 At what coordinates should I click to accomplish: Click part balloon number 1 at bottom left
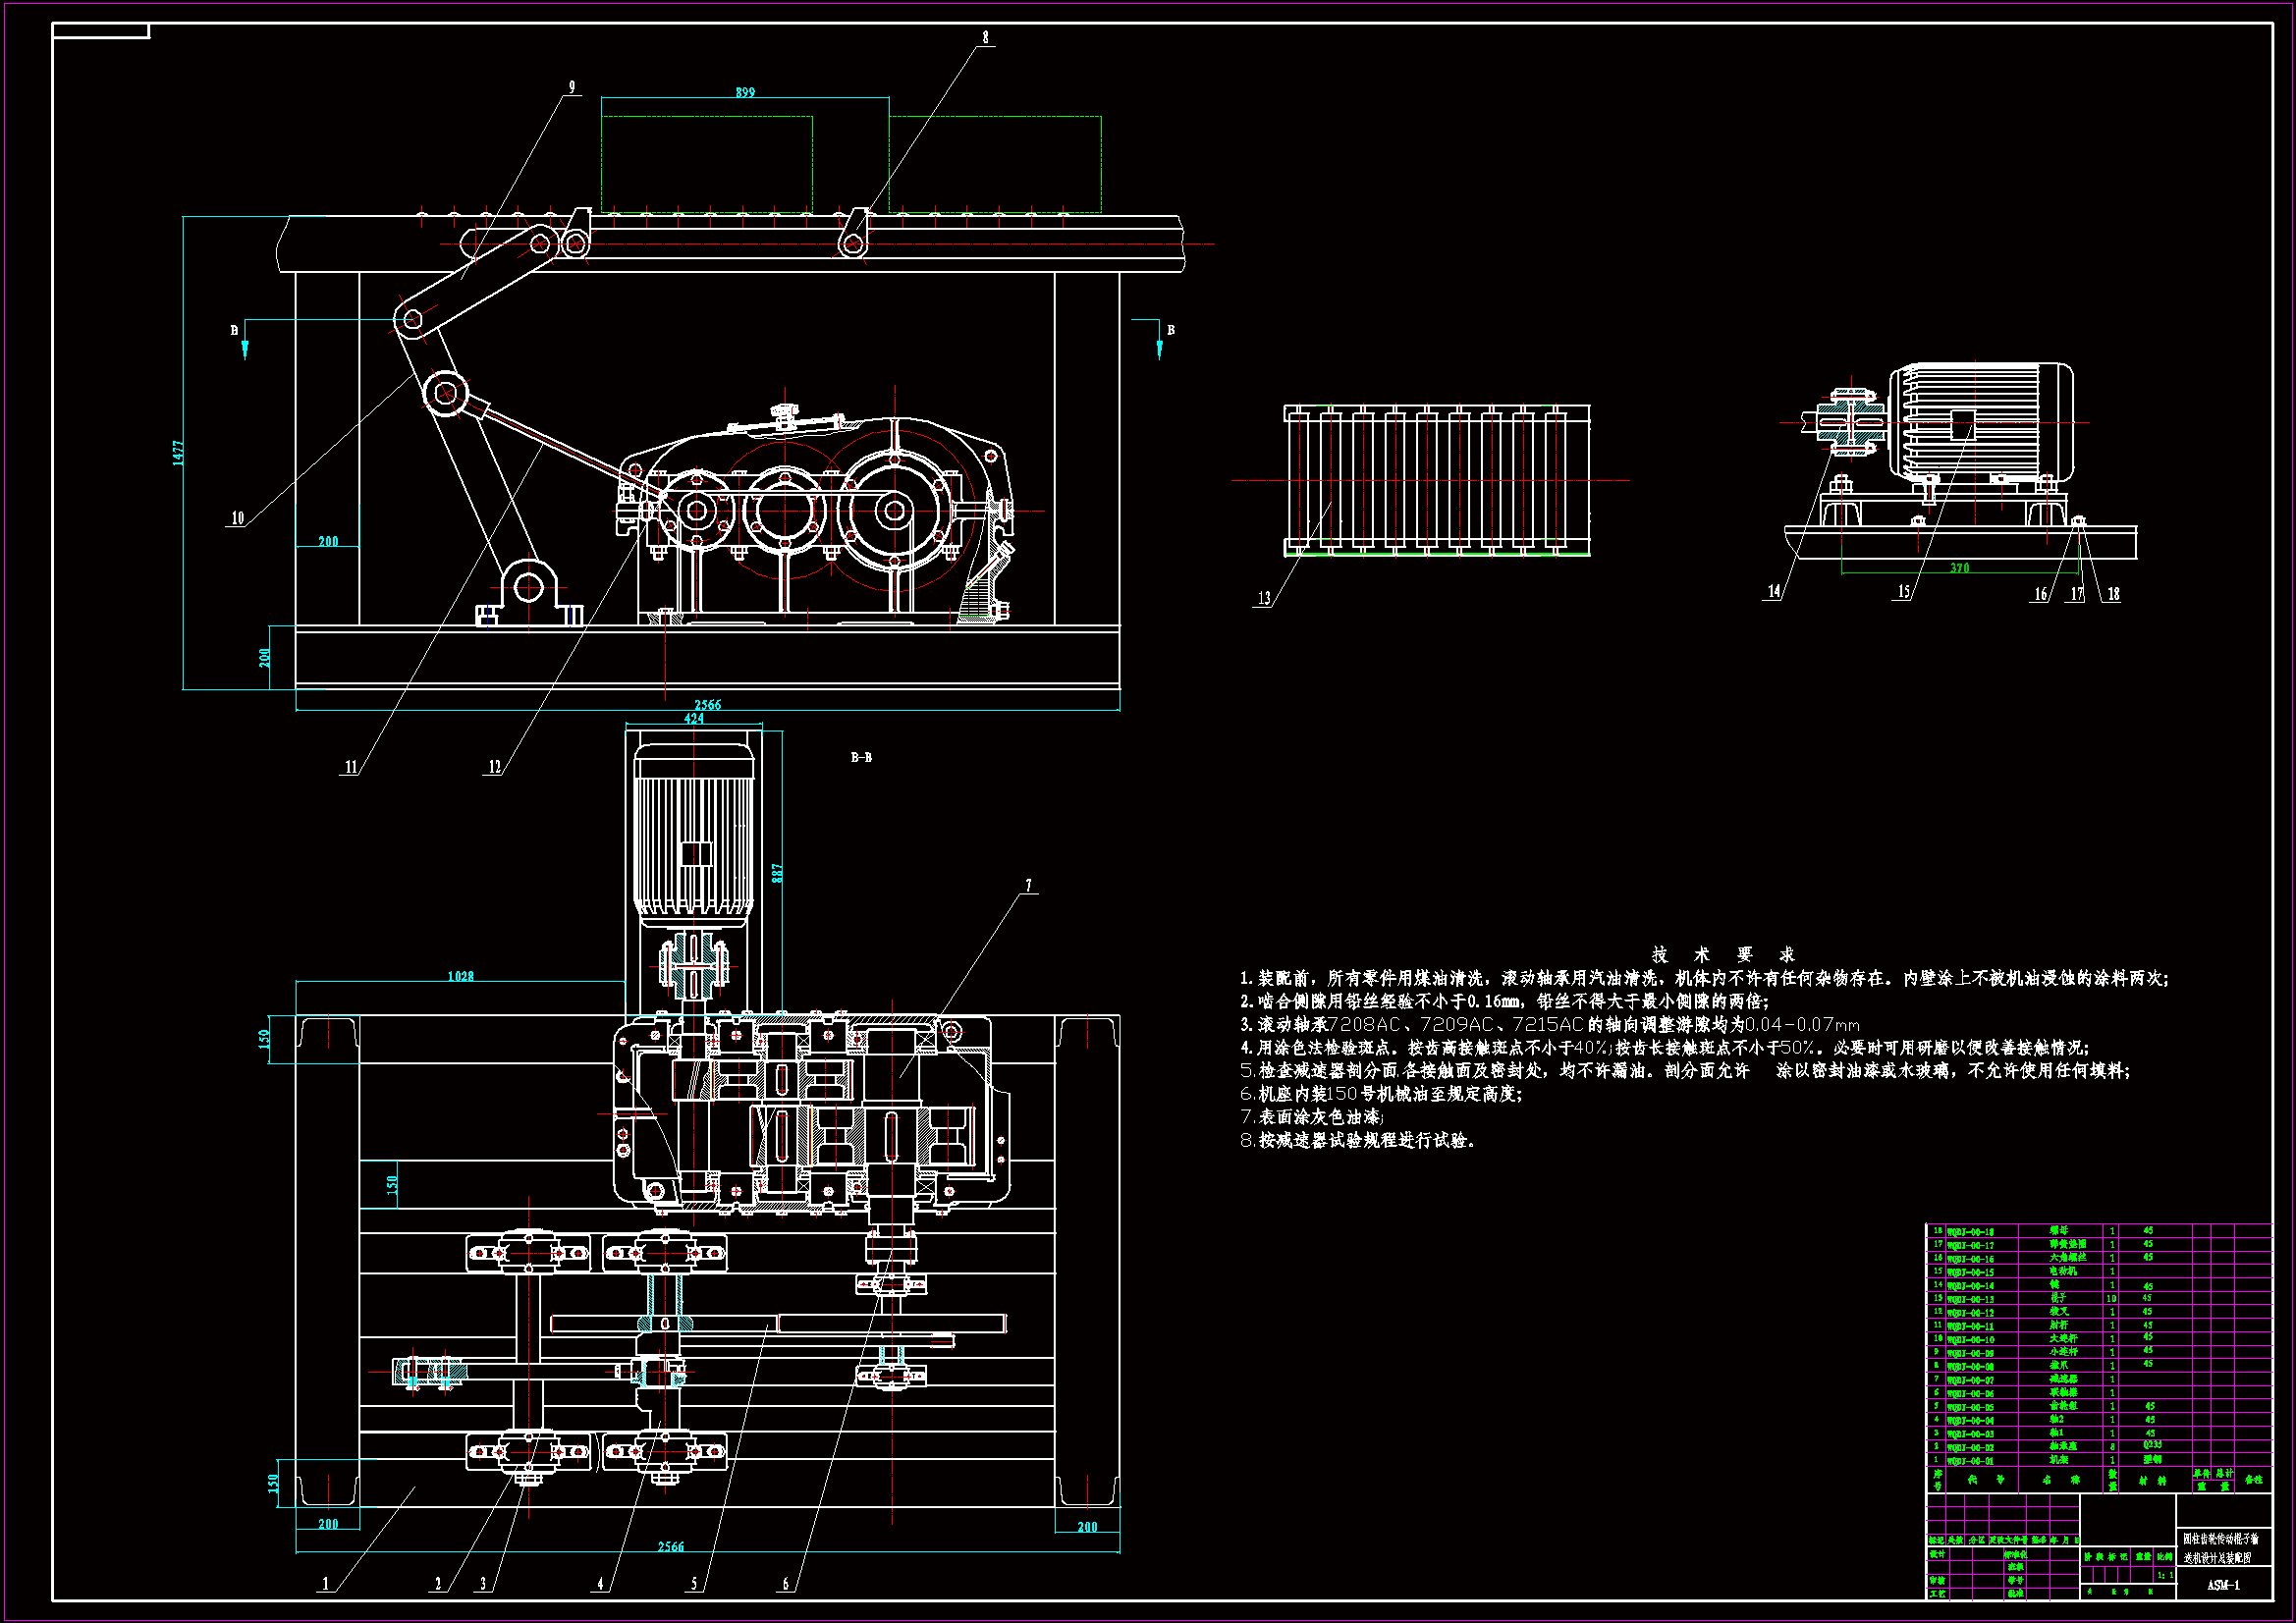[x=324, y=1584]
